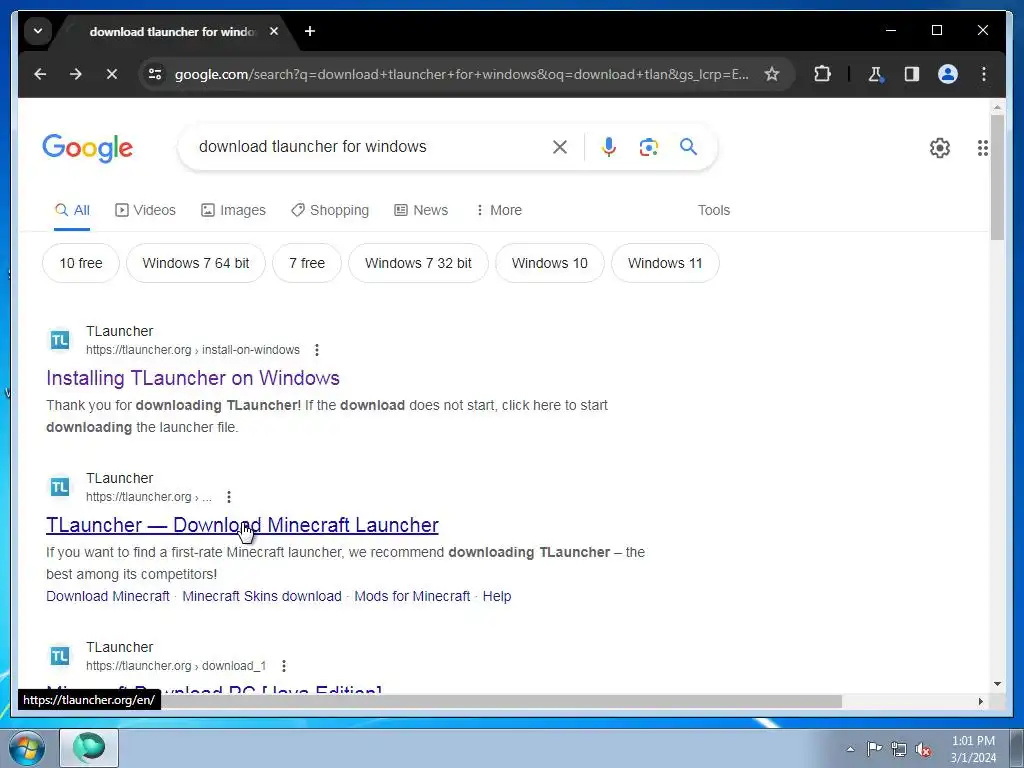Go forward with the forward arrow

(76, 74)
